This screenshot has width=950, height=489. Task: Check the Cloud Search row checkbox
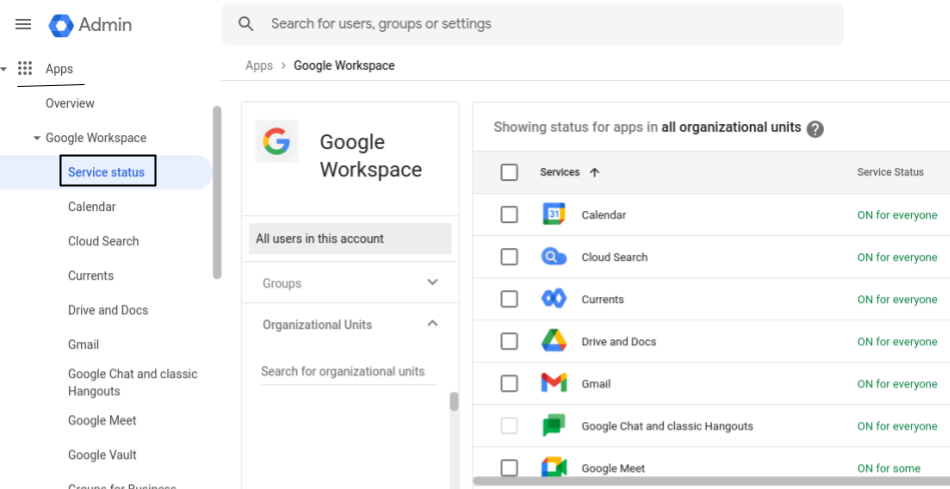click(510, 257)
